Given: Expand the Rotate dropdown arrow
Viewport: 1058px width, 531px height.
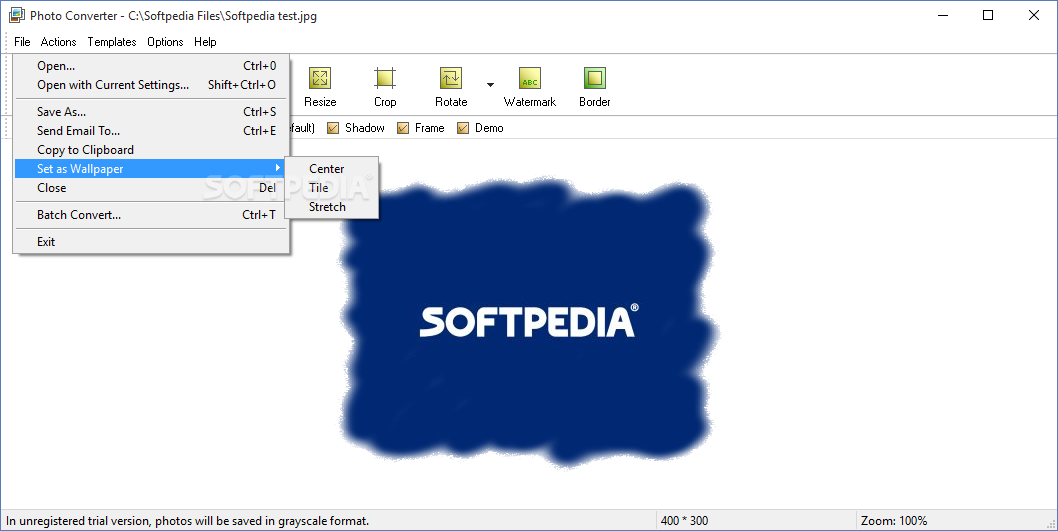Looking at the screenshot, I should (490, 85).
